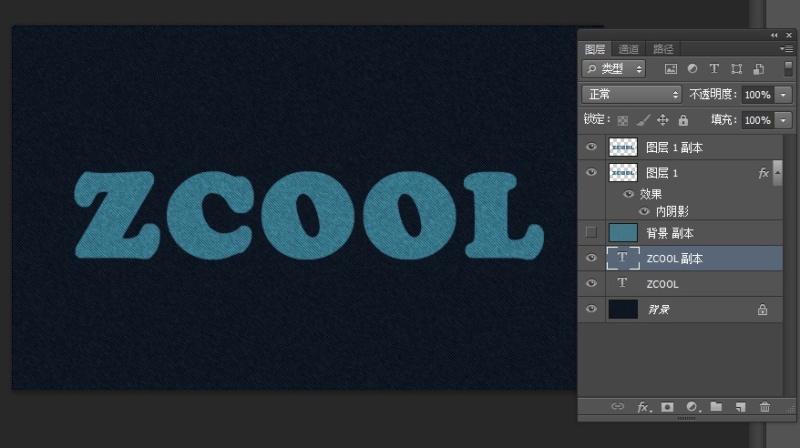Filter layers by pixel image icon
Viewport: 800px width, 448px height.
click(x=670, y=69)
